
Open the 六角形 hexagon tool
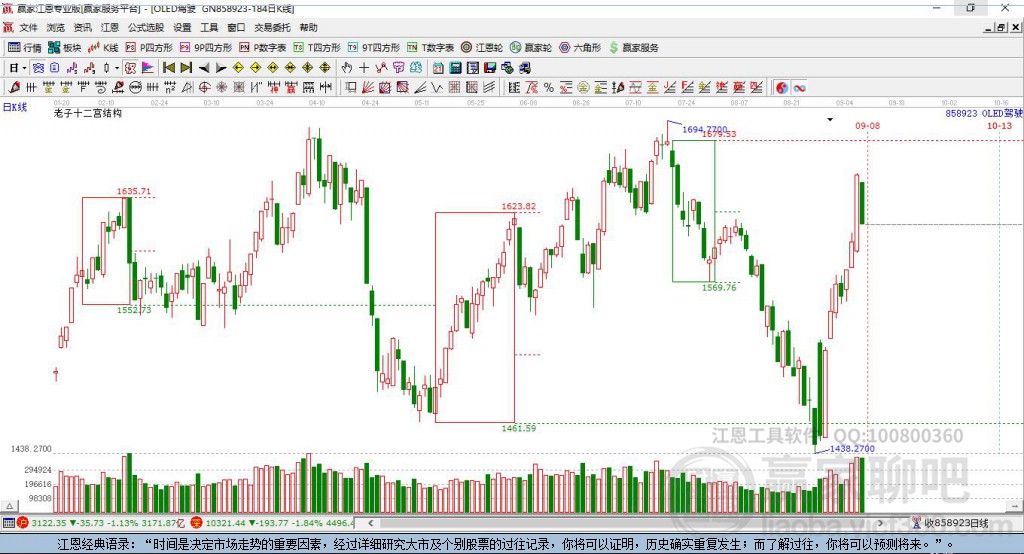tap(580, 48)
